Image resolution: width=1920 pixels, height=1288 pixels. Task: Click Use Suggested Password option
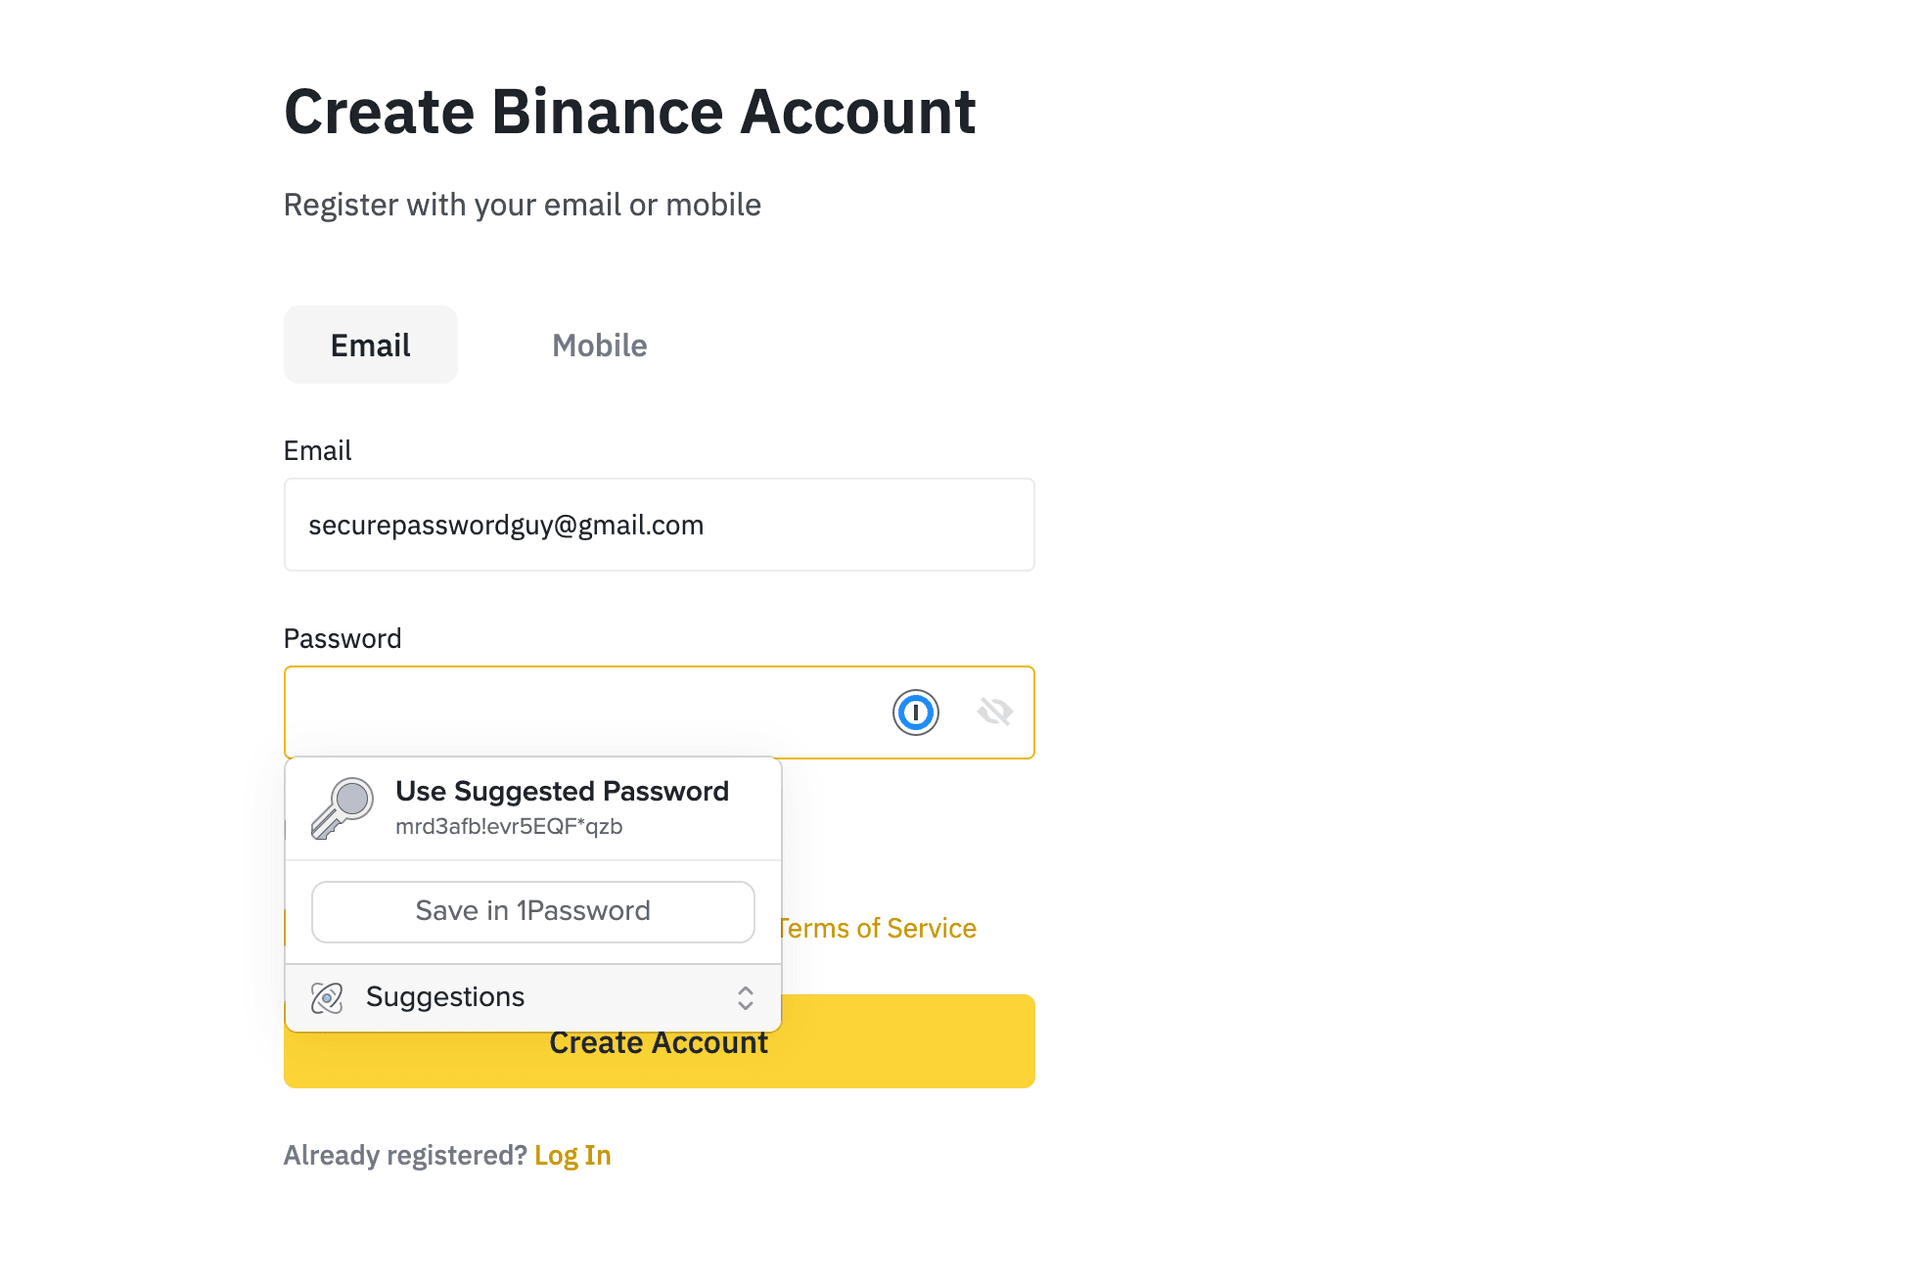(x=533, y=808)
